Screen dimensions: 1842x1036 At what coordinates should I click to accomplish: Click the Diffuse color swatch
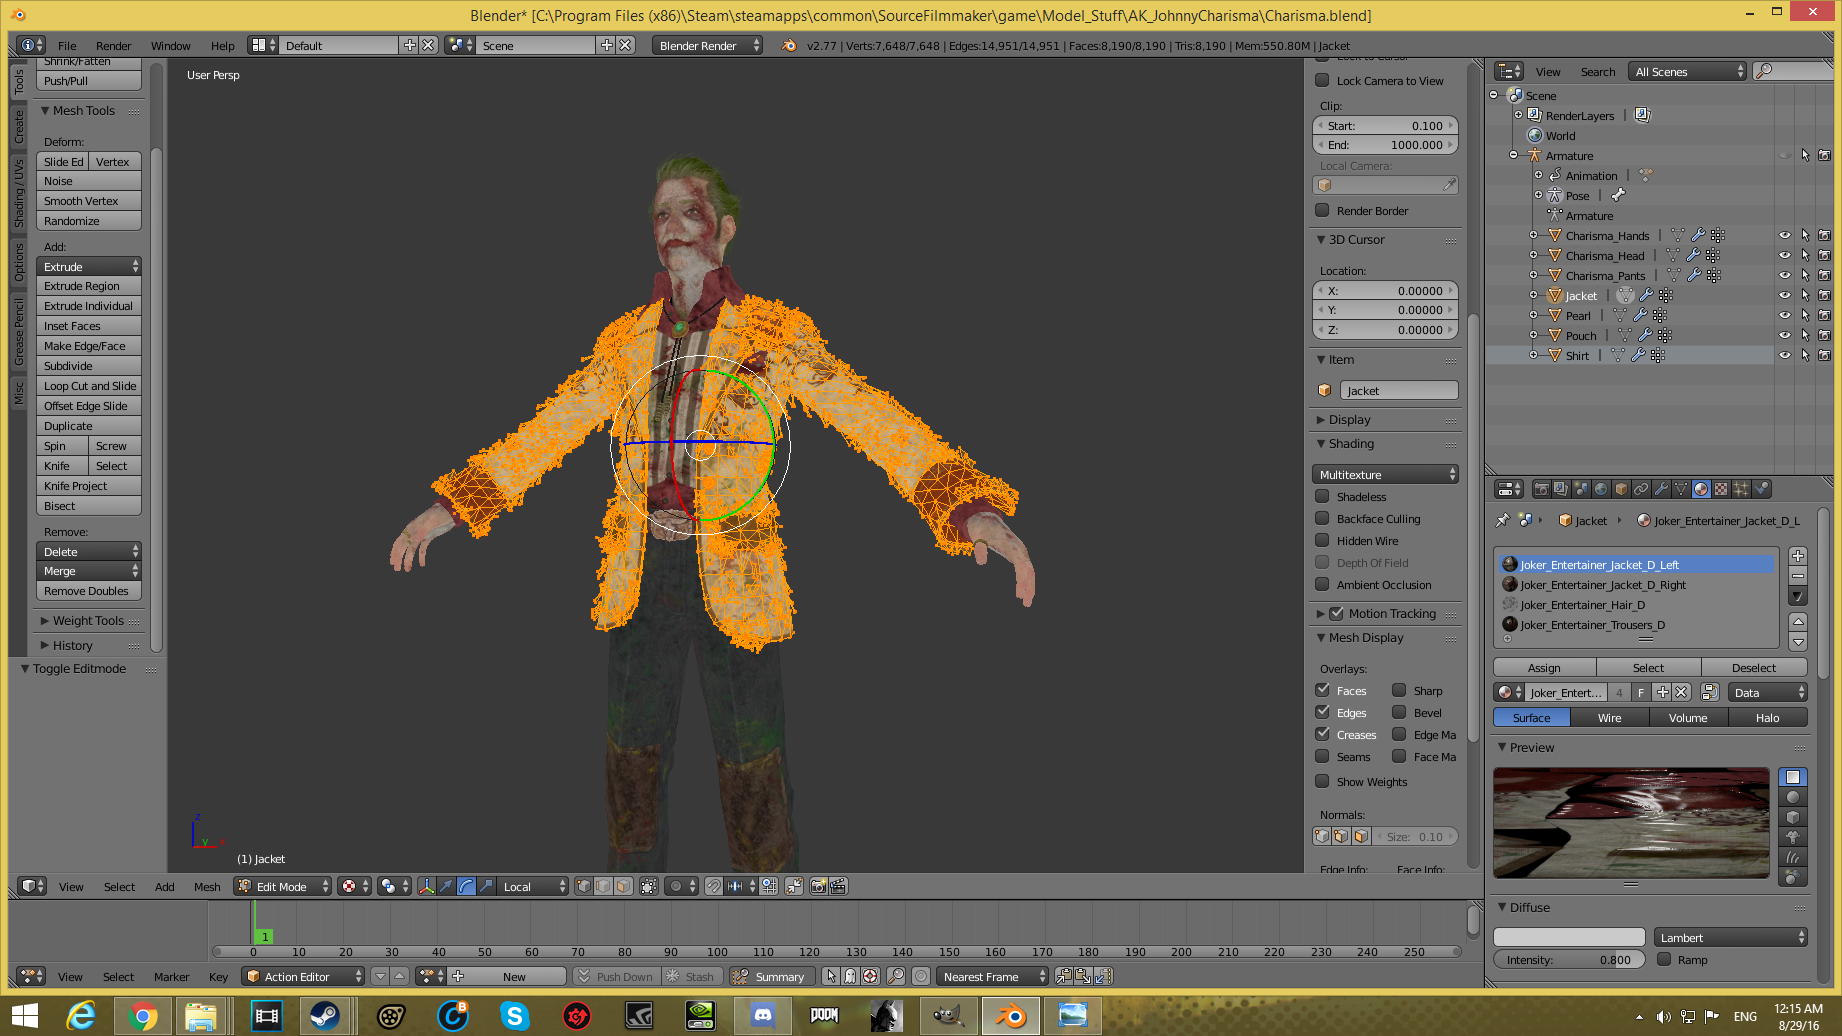[x=1568, y=937]
